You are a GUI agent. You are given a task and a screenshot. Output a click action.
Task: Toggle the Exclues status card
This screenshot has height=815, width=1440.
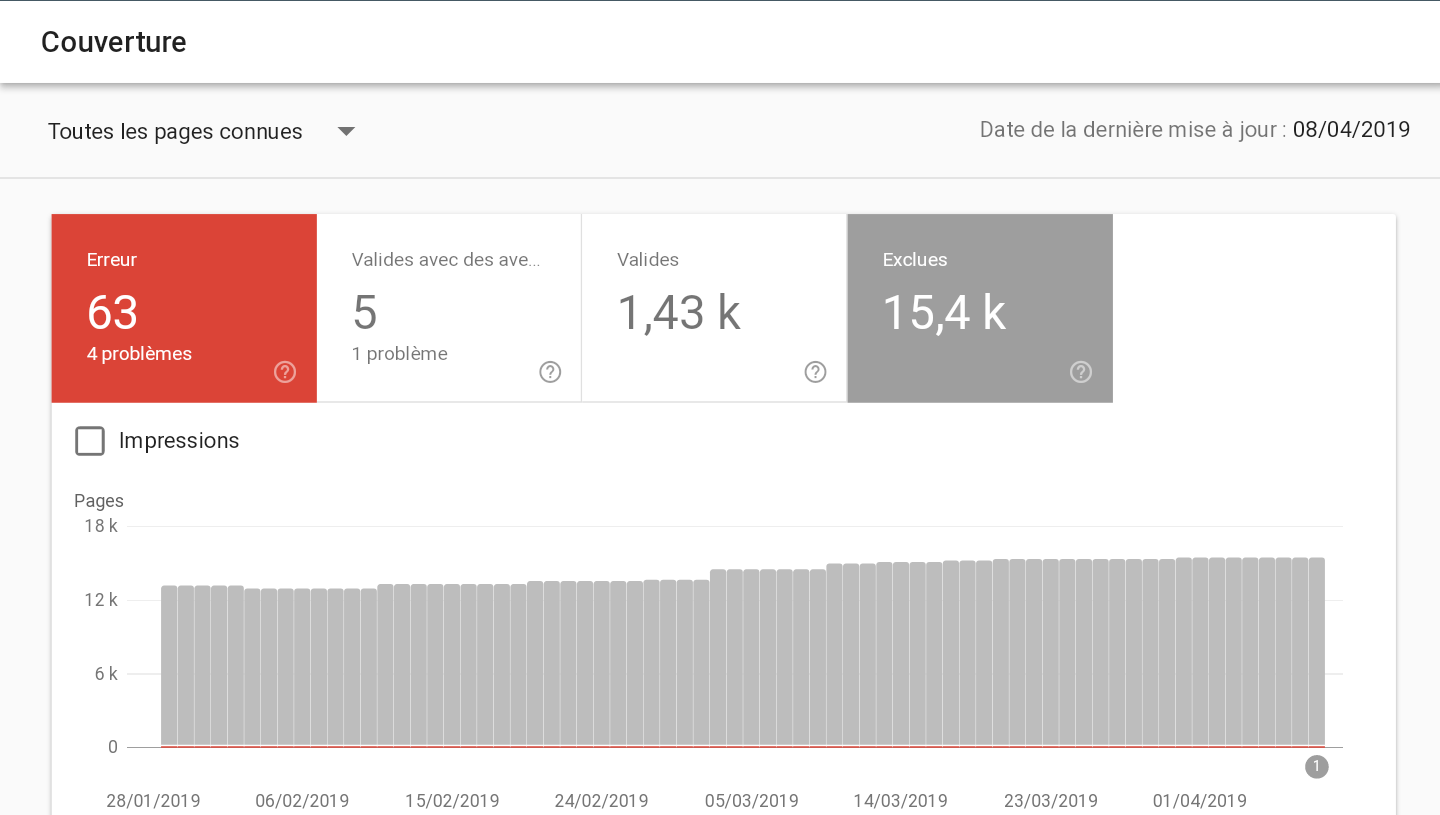pyautogui.click(x=980, y=308)
